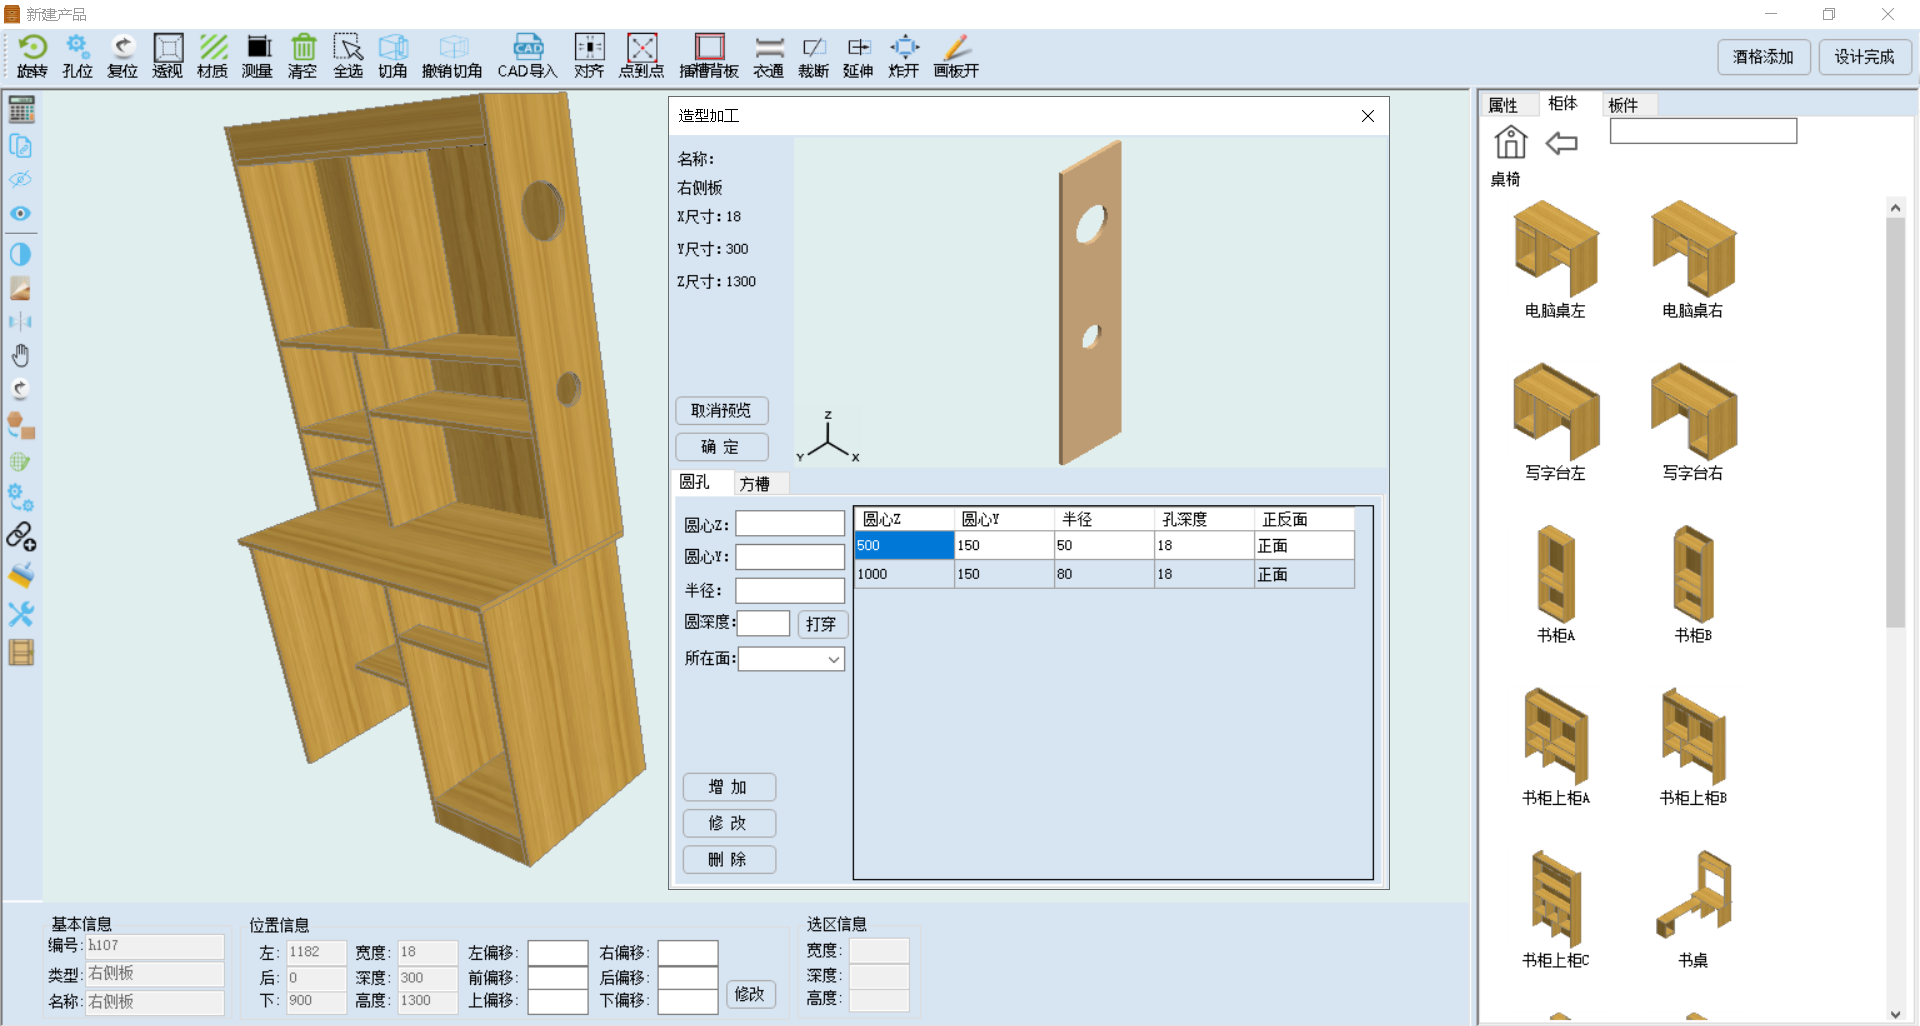
Task: Toggle the hidden-eye visibility icon in sidebar
Action: pyautogui.click(x=21, y=180)
